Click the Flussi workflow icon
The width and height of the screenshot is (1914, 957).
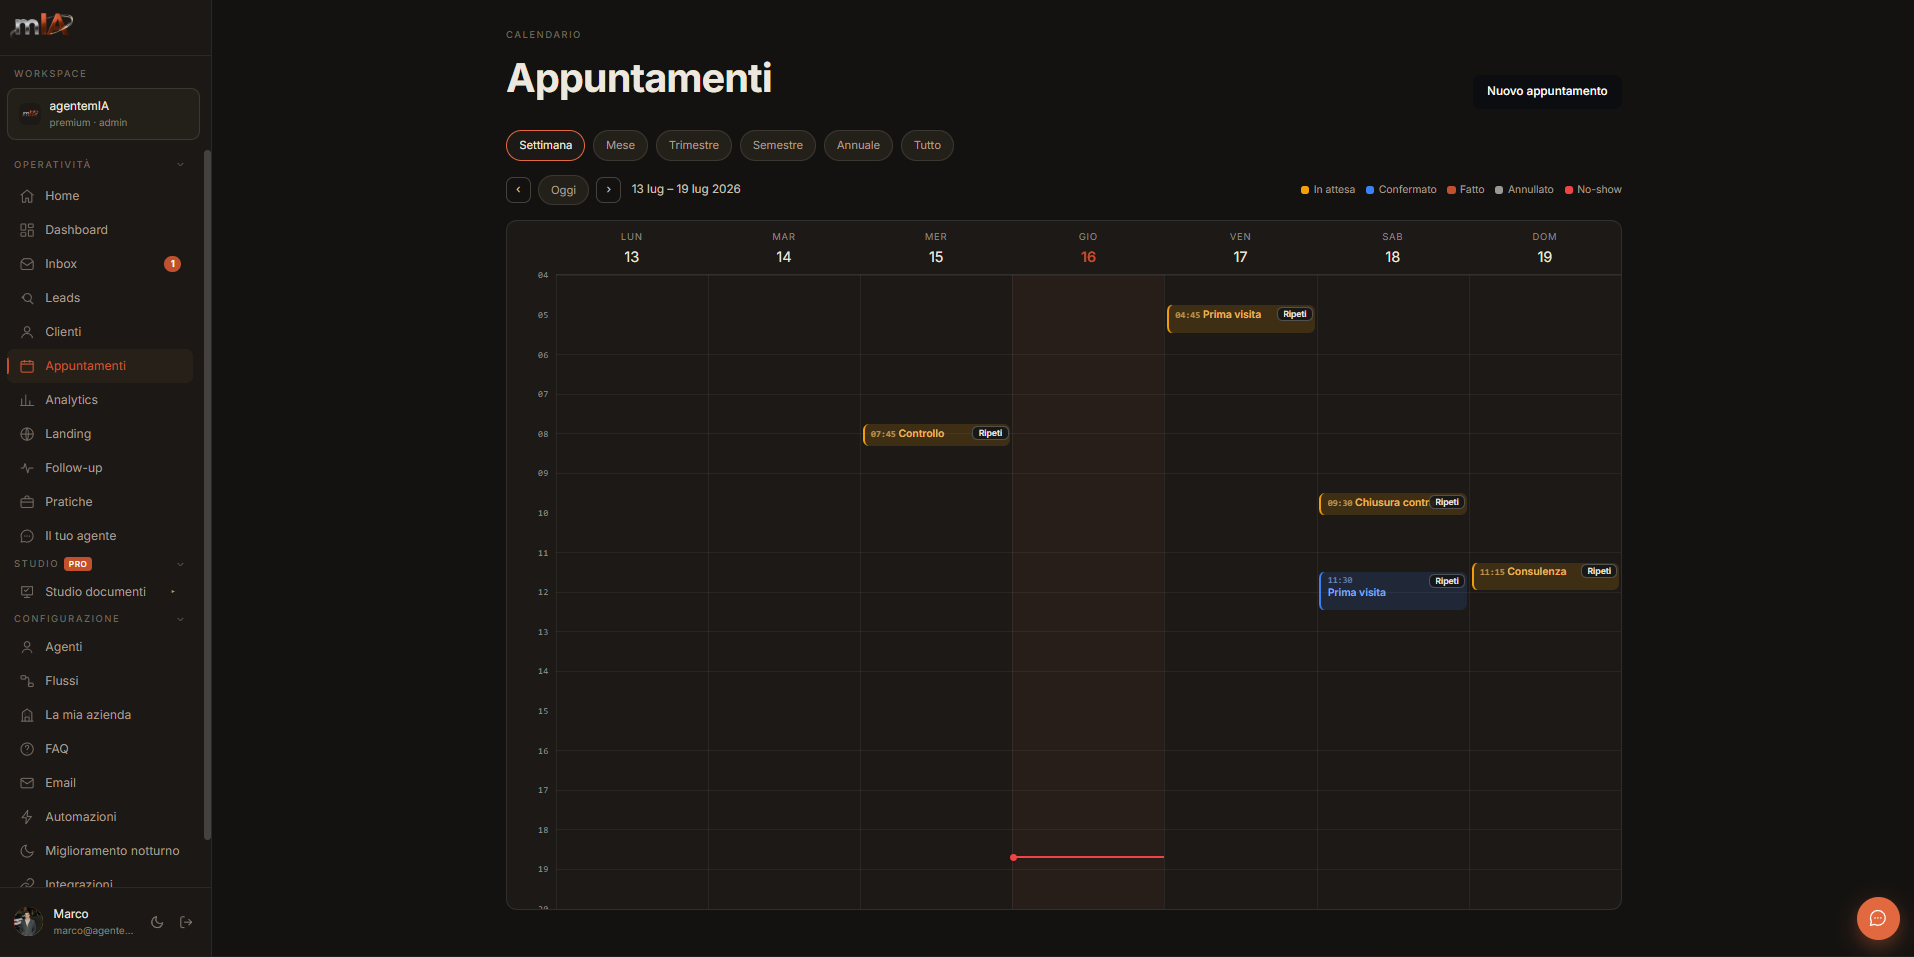coord(27,681)
